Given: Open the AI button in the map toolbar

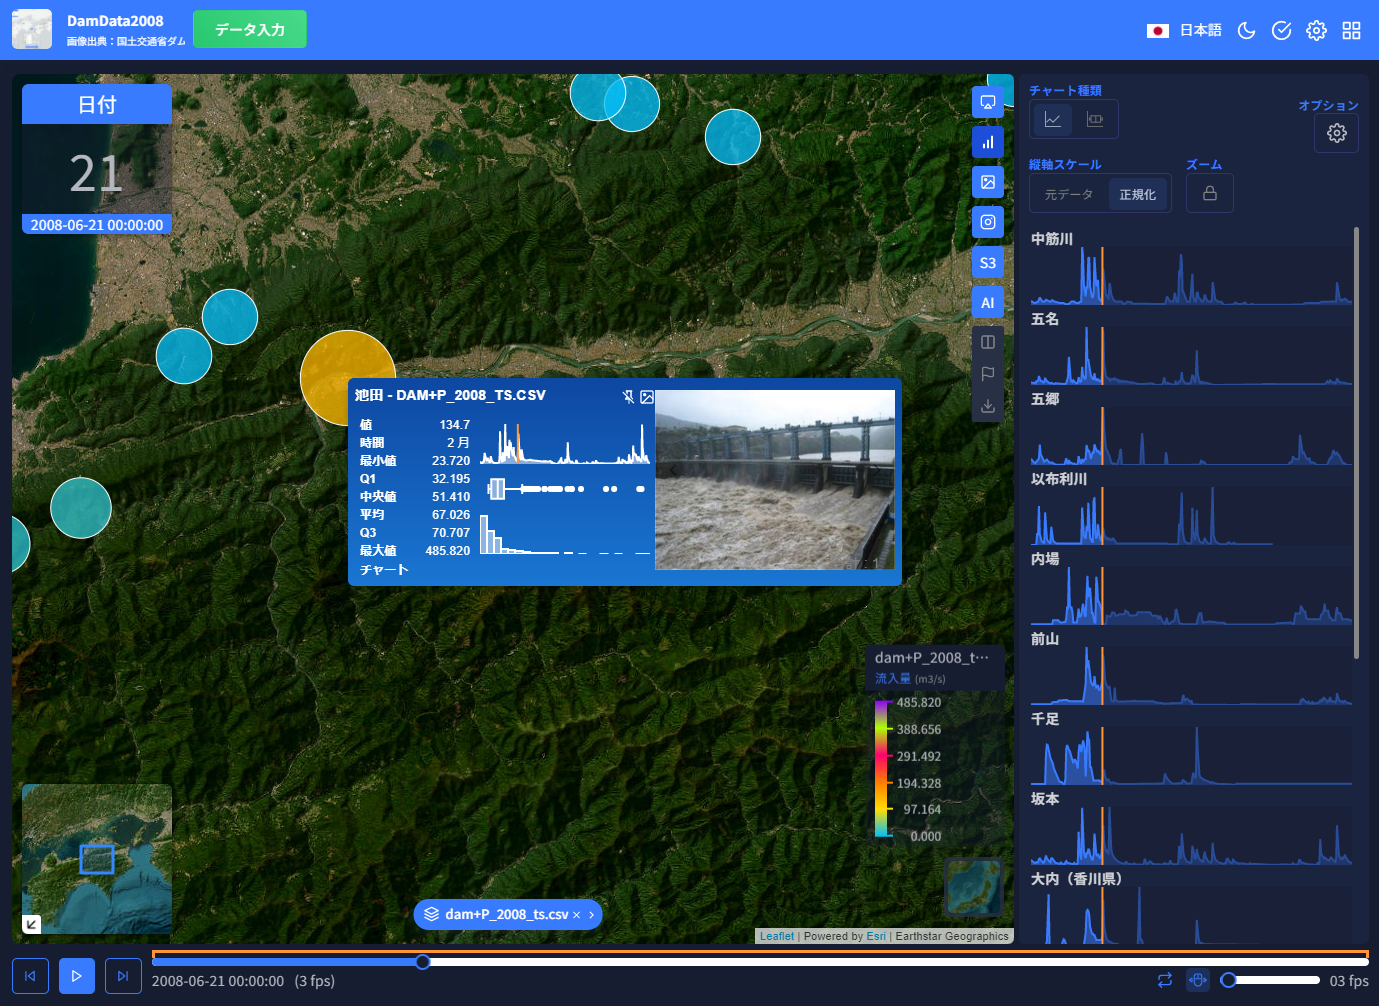Looking at the screenshot, I should click(x=988, y=302).
